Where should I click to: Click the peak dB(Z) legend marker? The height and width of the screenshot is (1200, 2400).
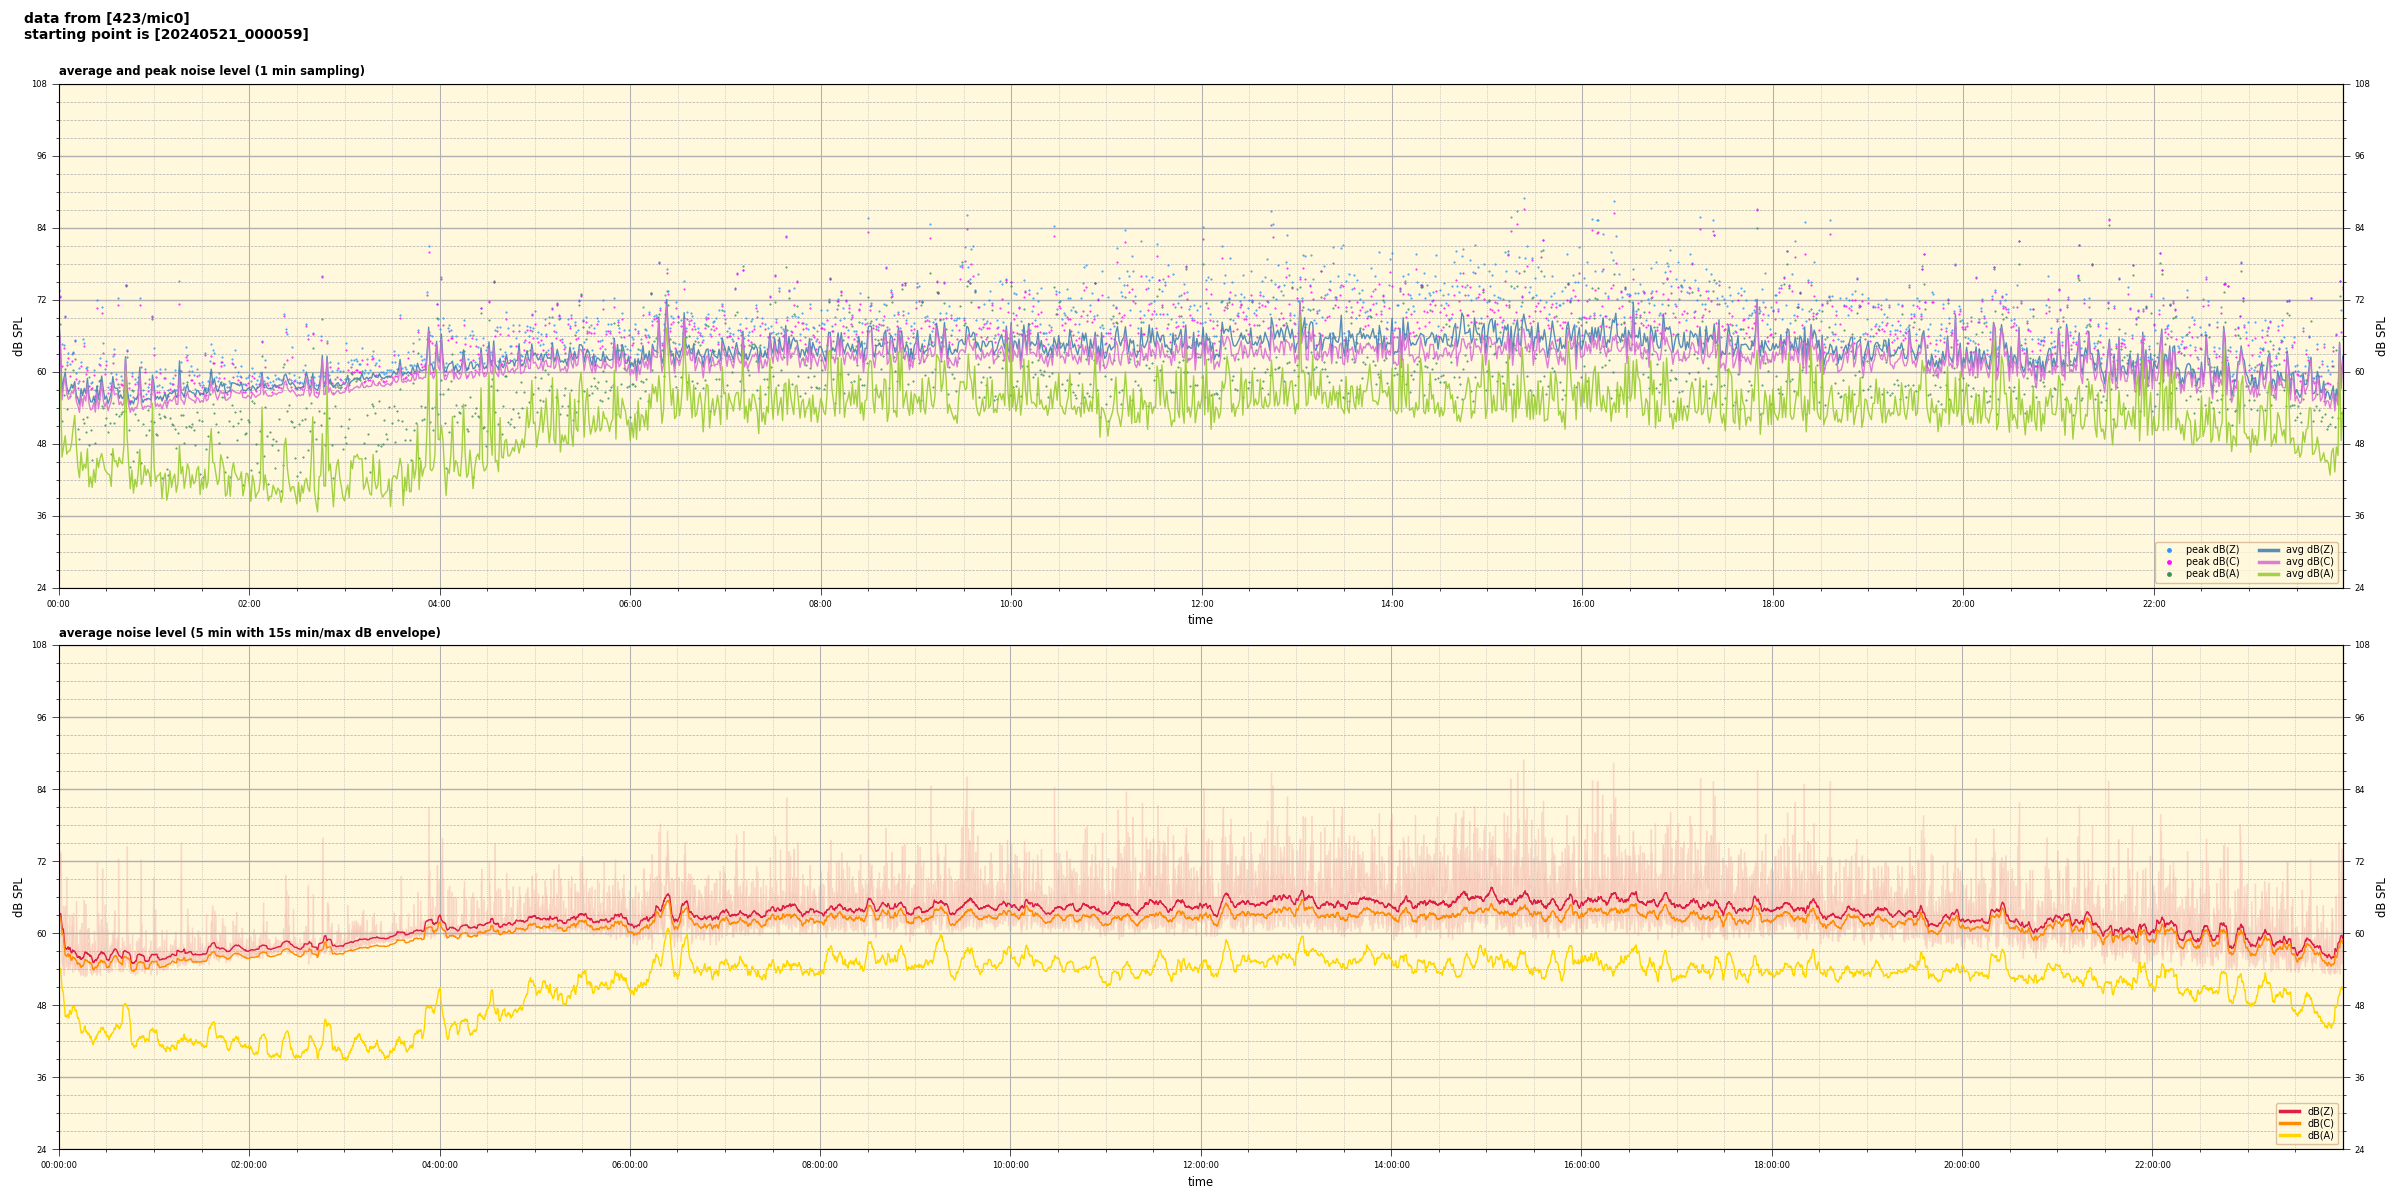pyautogui.click(x=2169, y=550)
